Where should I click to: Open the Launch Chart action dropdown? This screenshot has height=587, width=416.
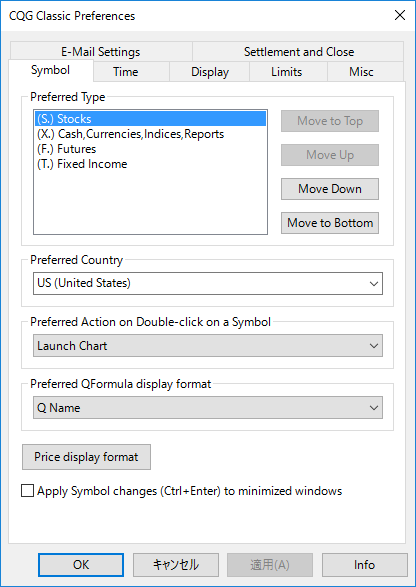coord(208,346)
